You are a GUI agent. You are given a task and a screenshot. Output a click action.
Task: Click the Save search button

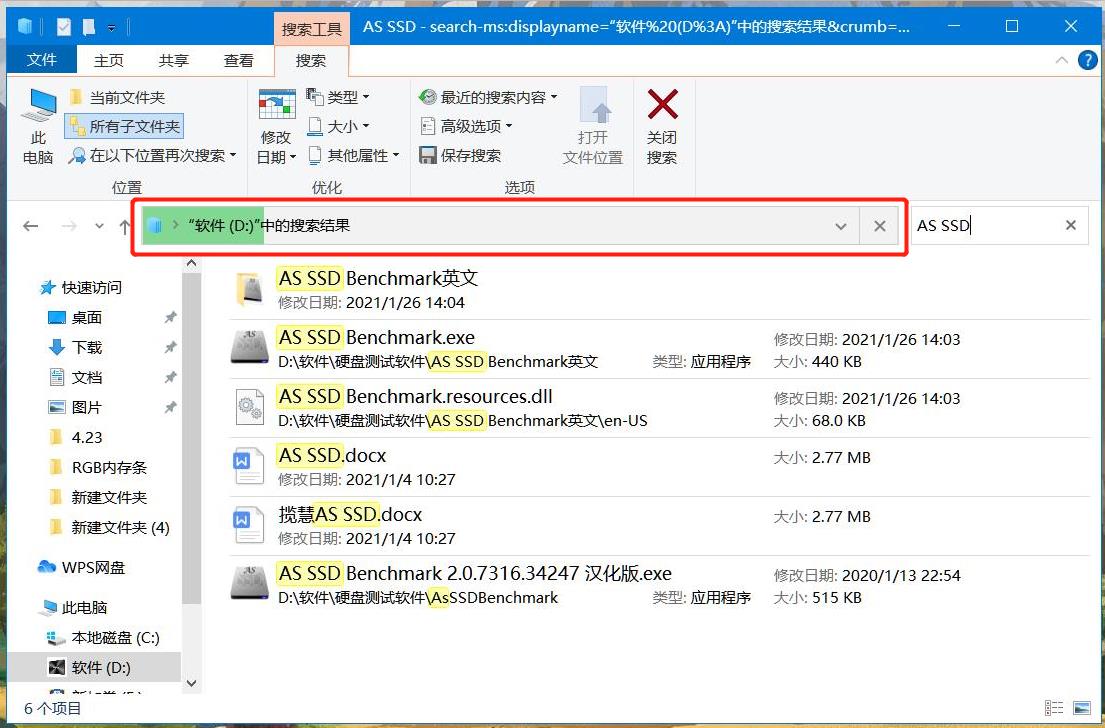pyautogui.click(x=460, y=155)
